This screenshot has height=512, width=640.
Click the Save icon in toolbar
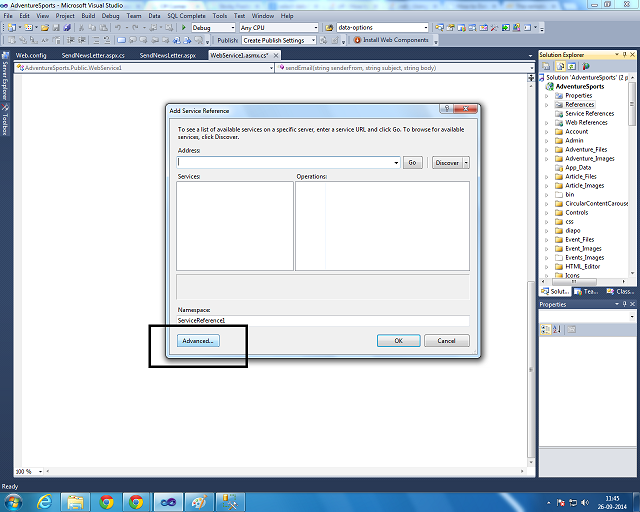56,28
